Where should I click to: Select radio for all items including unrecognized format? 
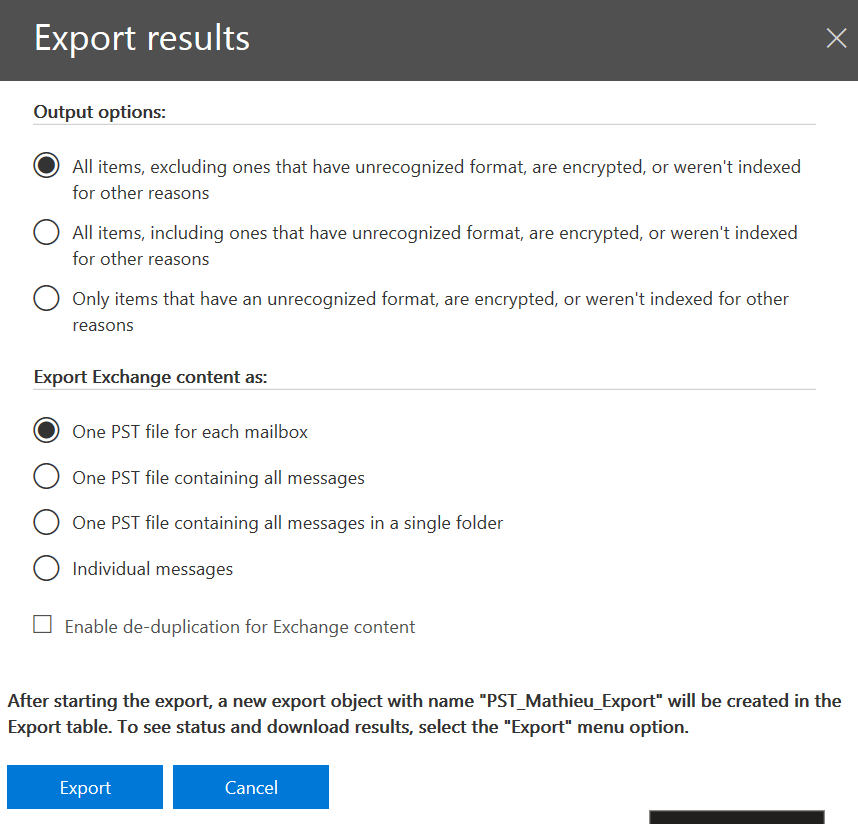47,232
